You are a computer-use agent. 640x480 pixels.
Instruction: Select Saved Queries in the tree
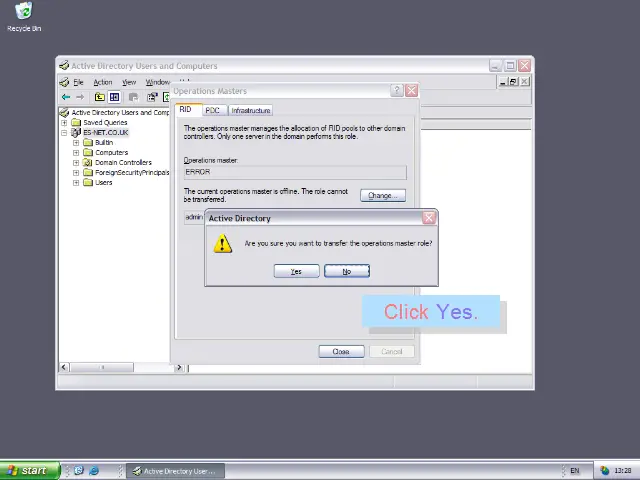[105, 122]
